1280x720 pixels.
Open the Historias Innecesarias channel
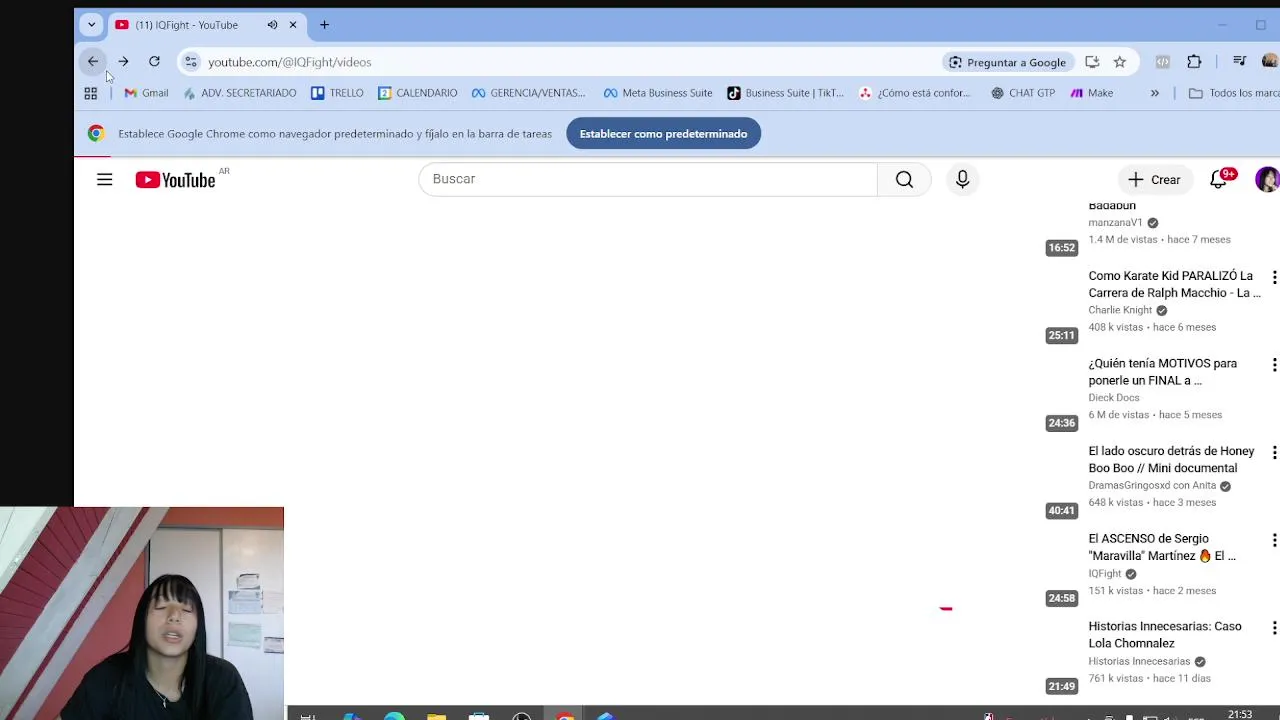[1139, 661]
